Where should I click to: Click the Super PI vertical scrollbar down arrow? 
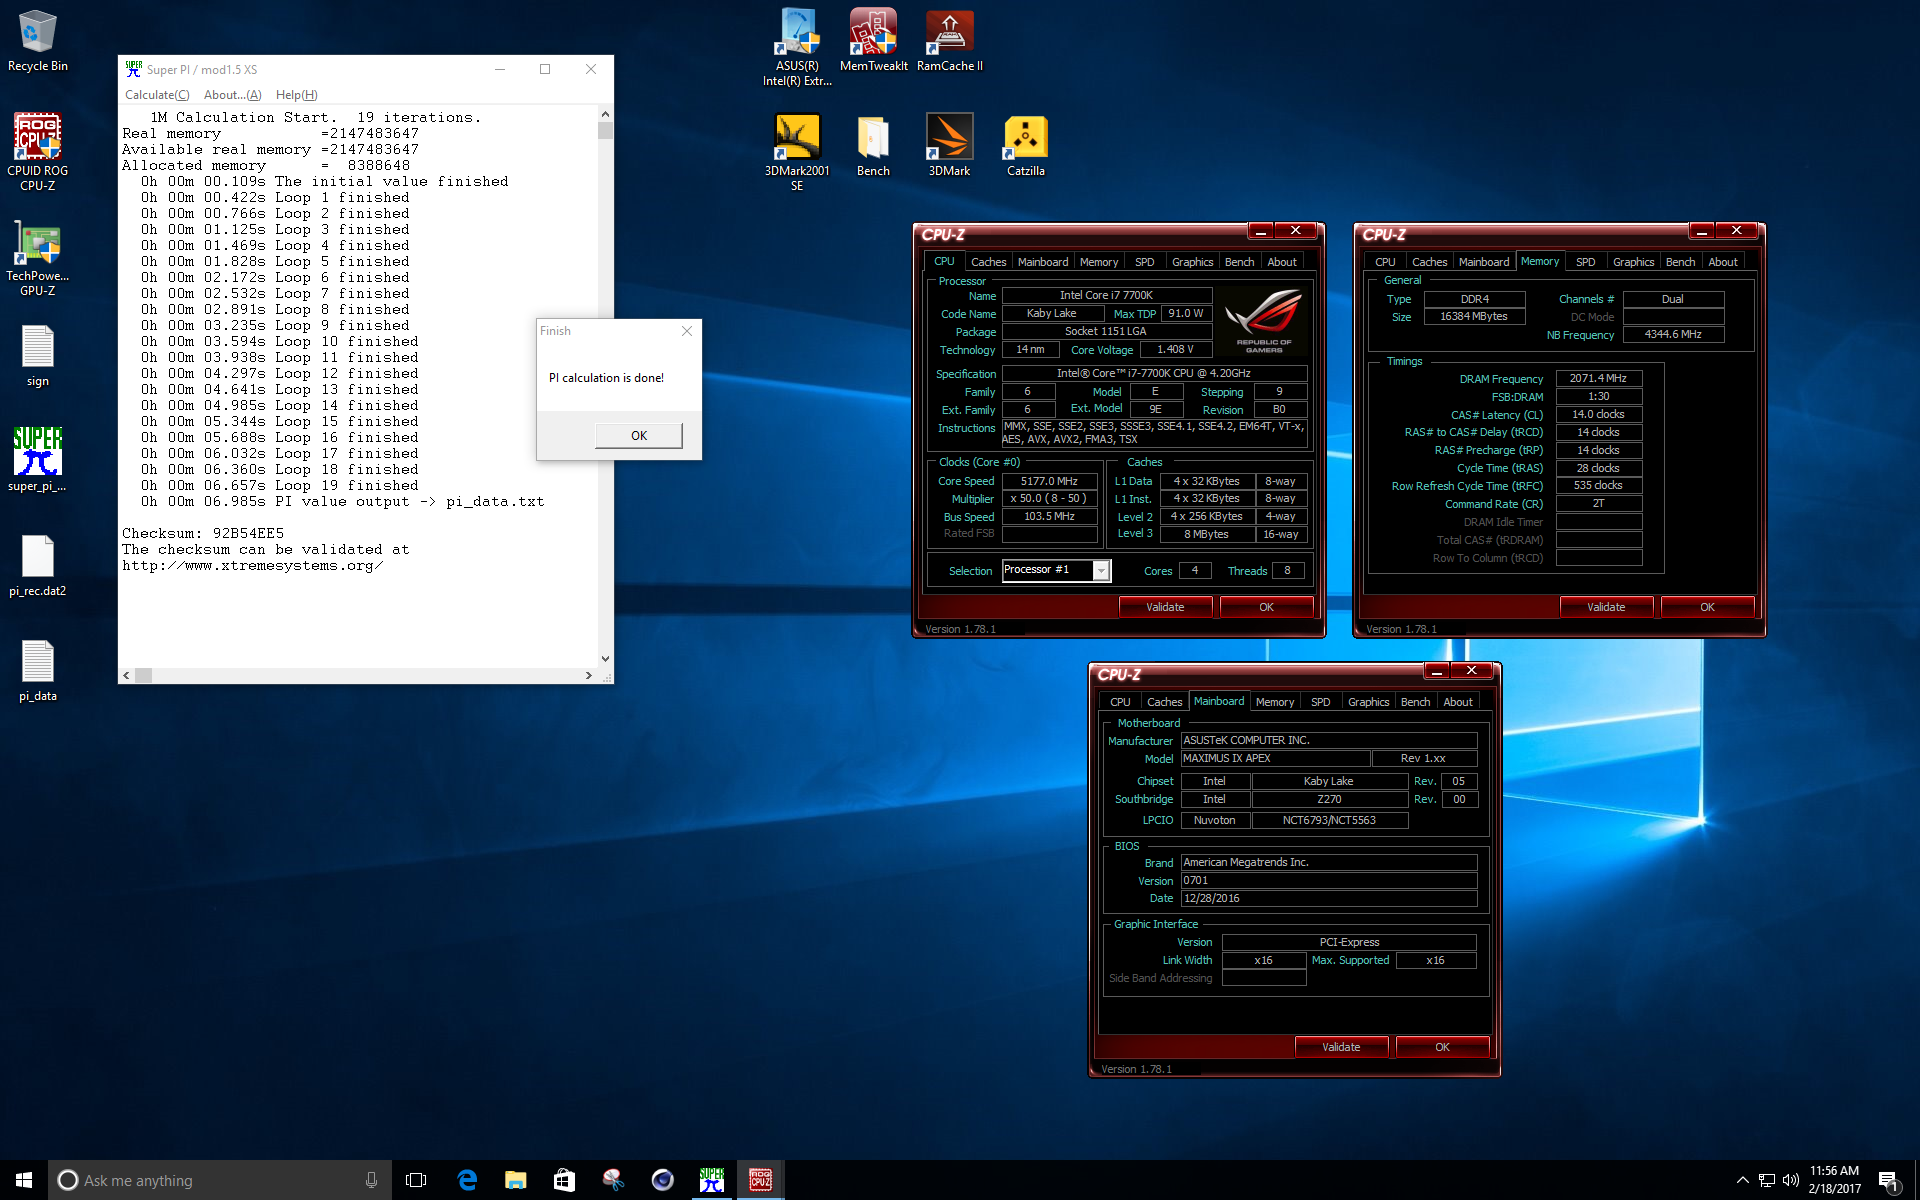point(605,658)
